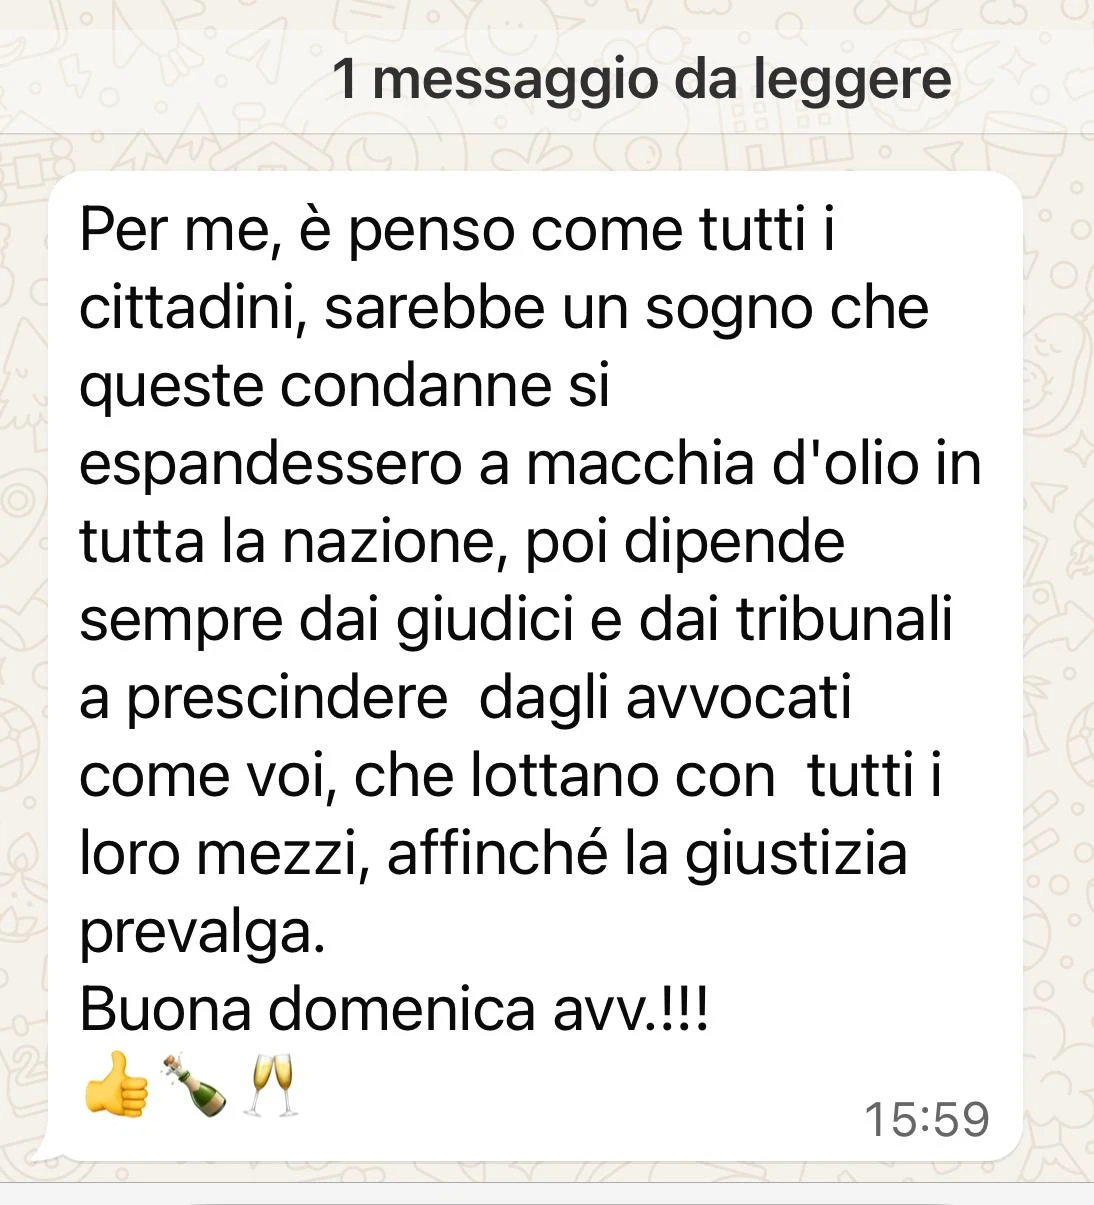Click the word "avvocati" in the message
1094x1205 pixels.
point(739,698)
